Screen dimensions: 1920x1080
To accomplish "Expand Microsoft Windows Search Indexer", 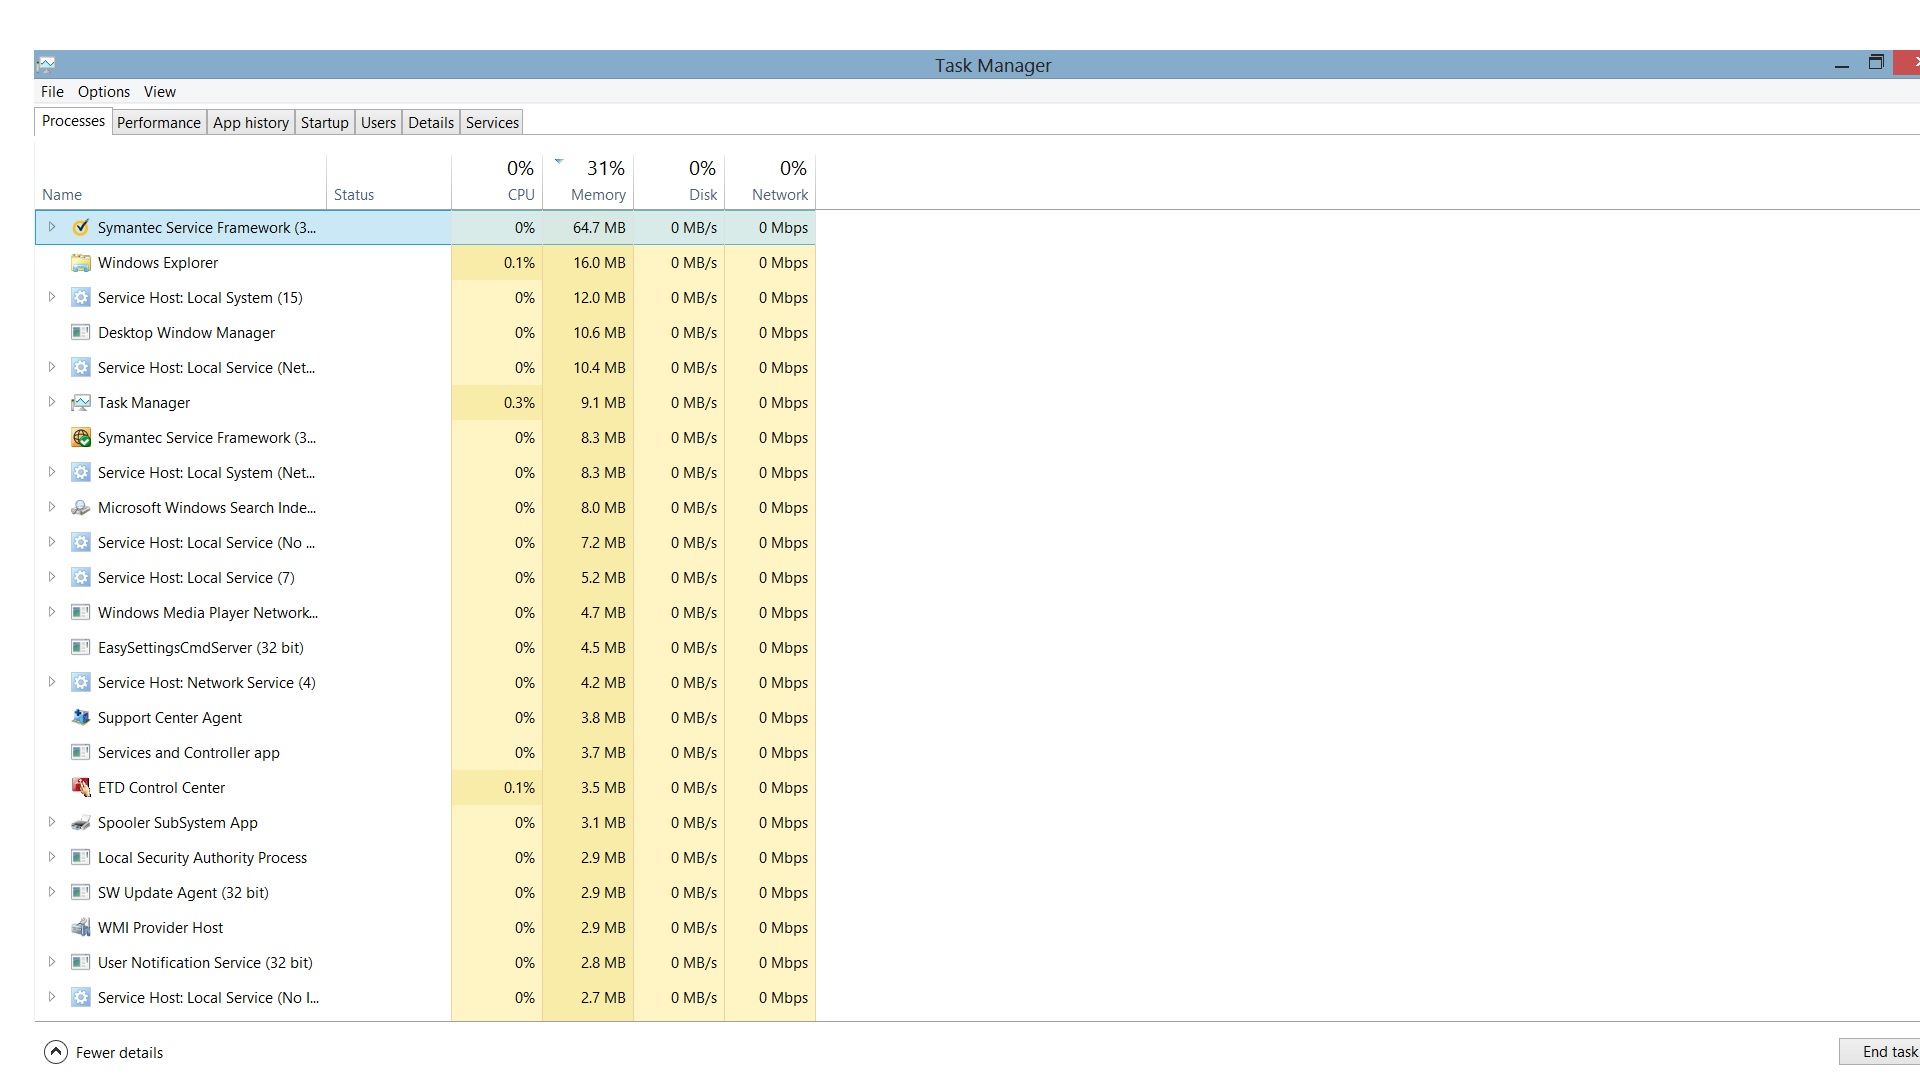I will 52,507.
